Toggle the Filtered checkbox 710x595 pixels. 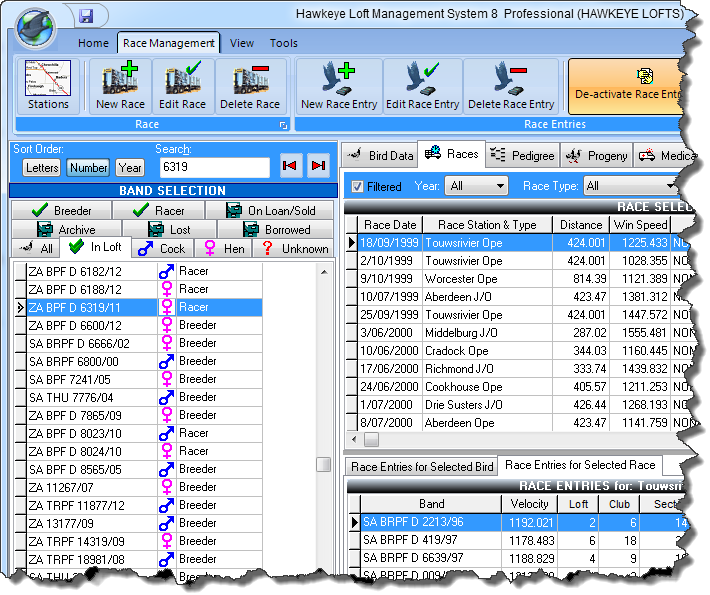coord(358,186)
